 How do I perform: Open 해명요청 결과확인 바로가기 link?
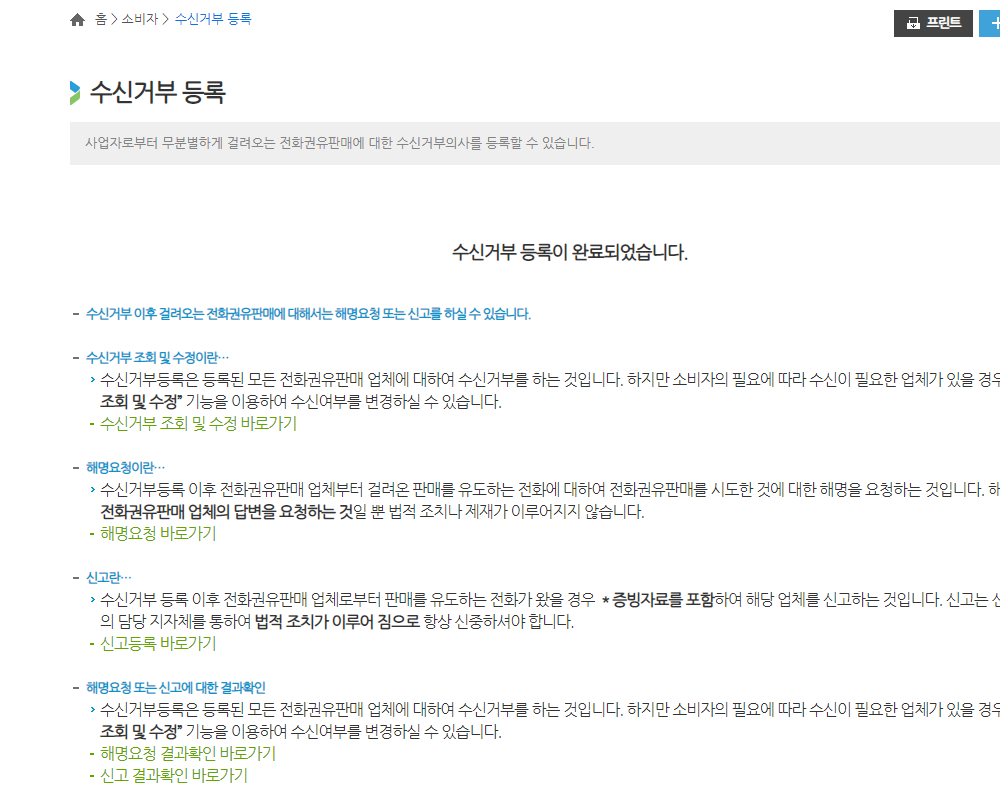(188, 754)
